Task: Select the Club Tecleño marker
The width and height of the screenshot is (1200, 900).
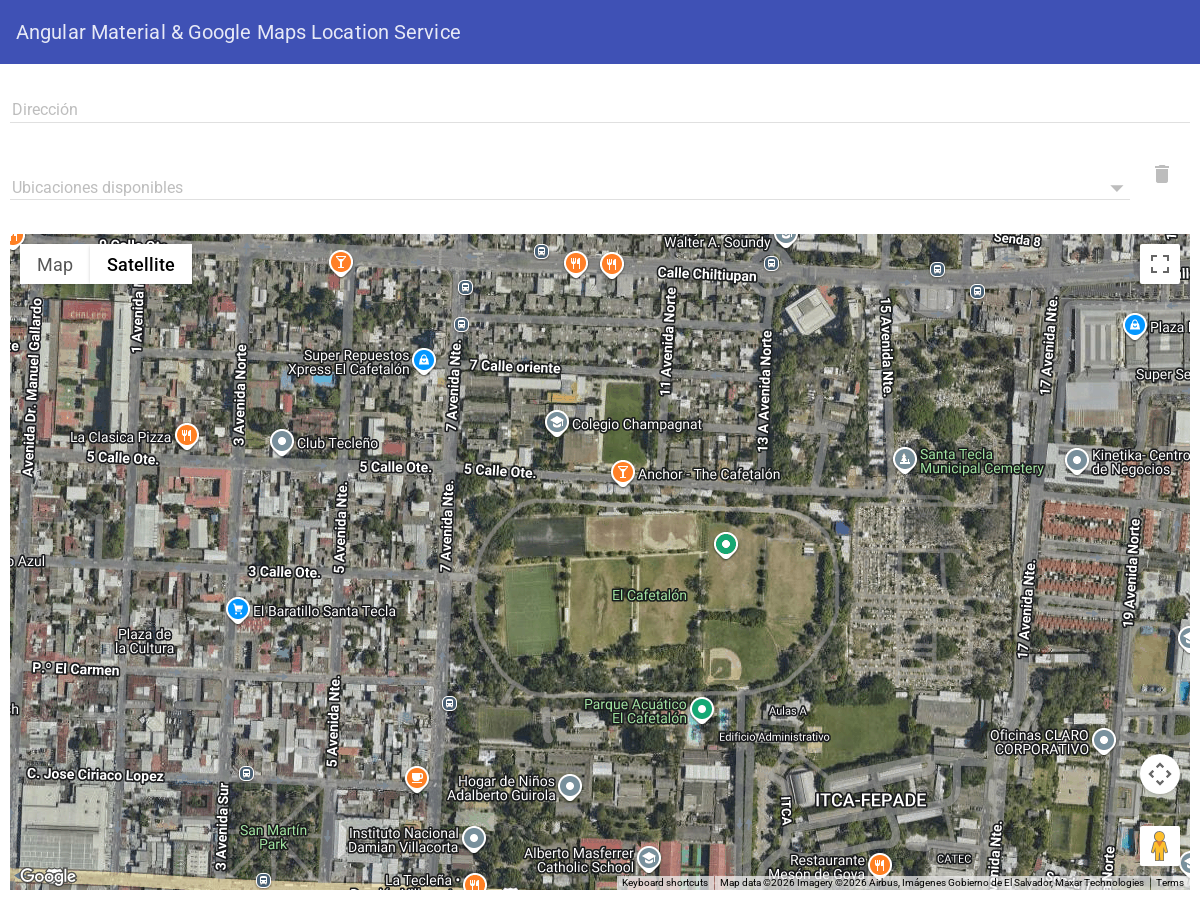Action: (x=282, y=441)
